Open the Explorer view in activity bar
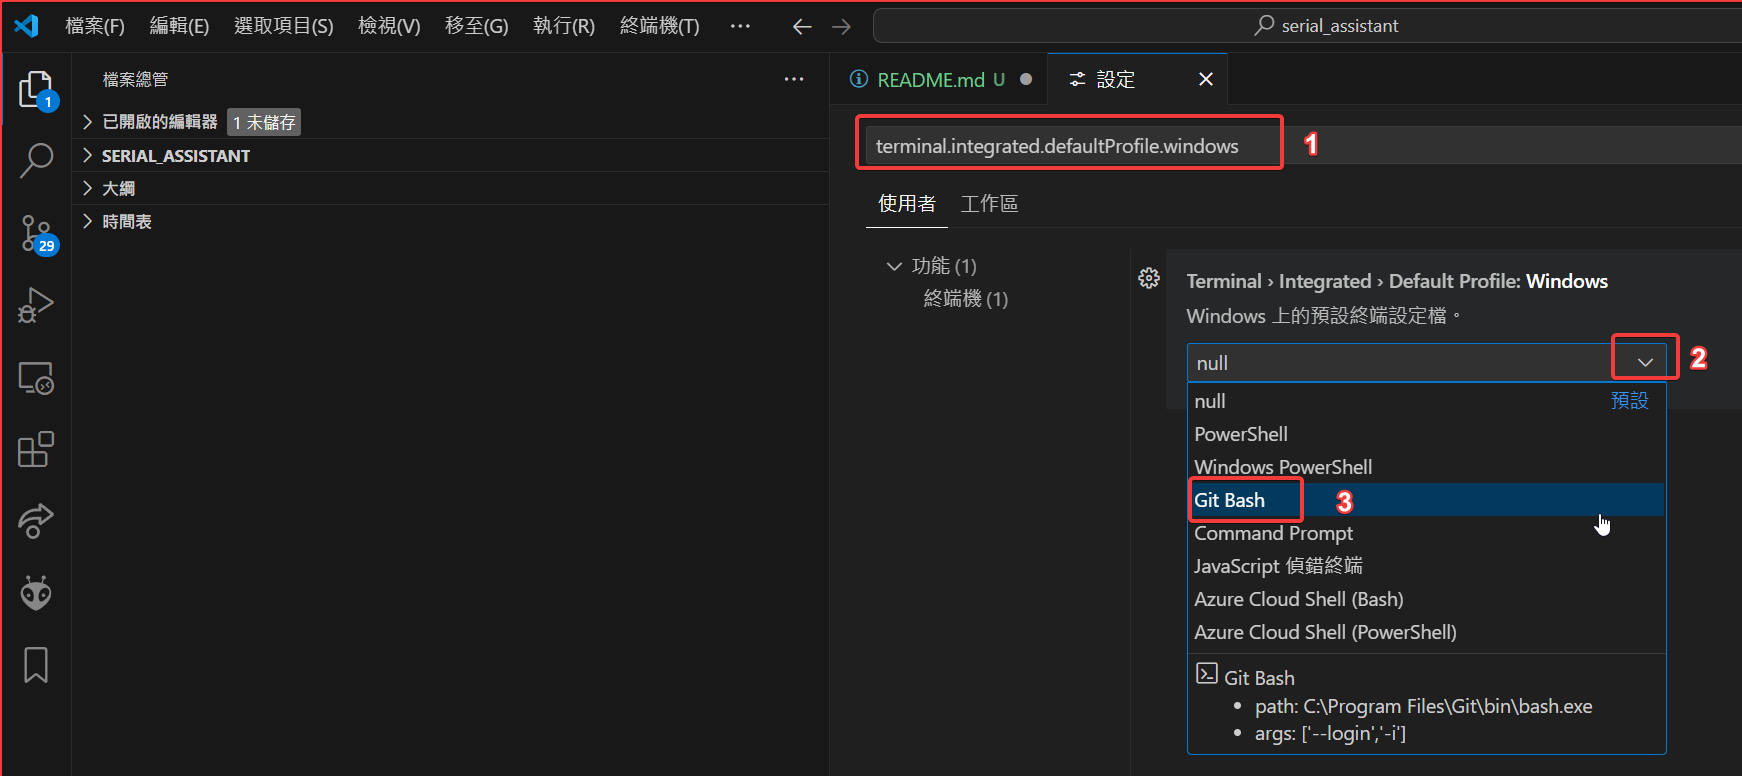The width and height of the screenshot is (1742, 776). [x=36, y=90]
